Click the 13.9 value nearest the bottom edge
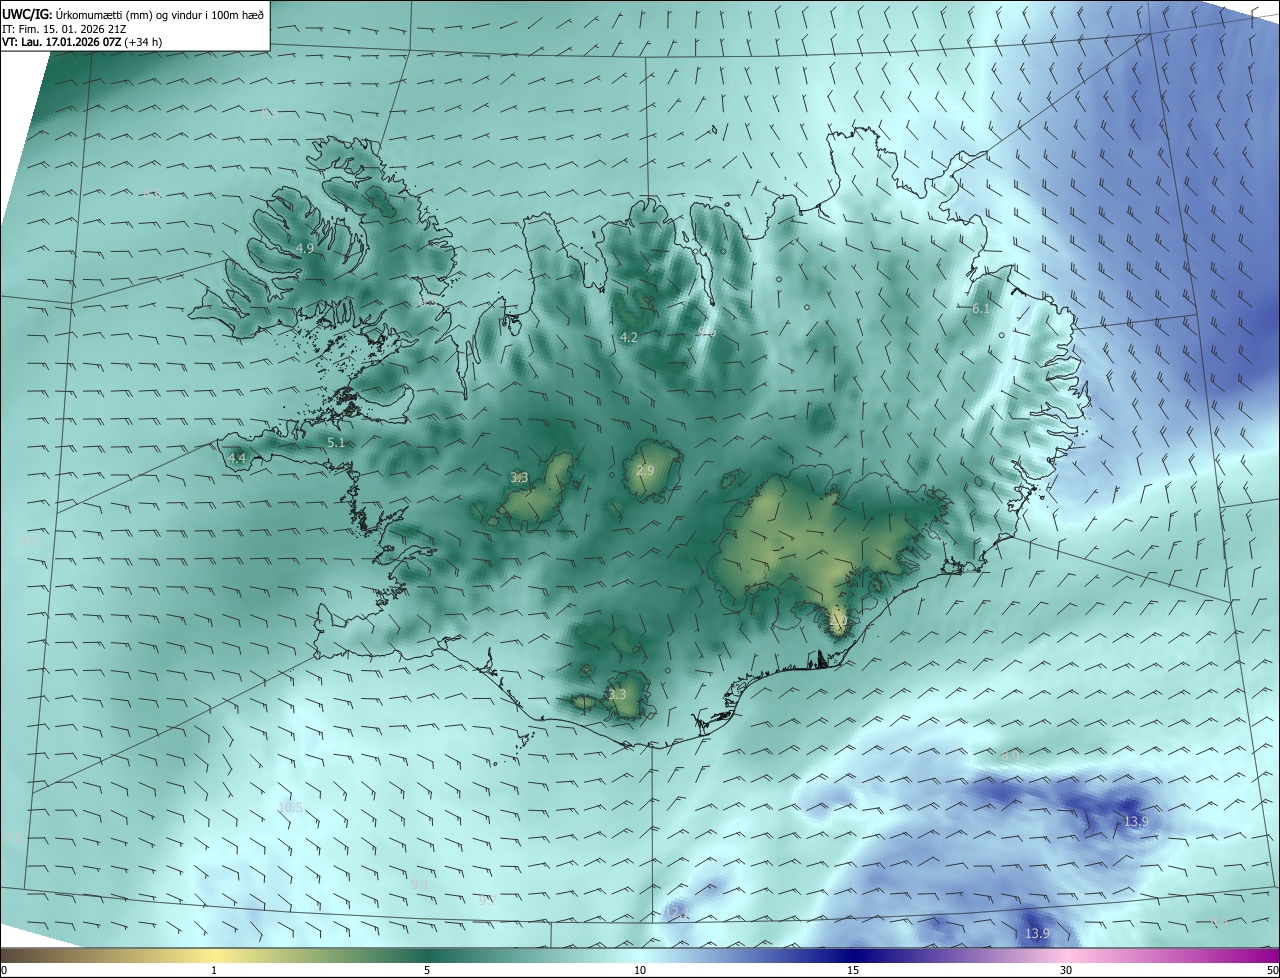This screenshot has width=1280, height=978. click(1037, 933)
